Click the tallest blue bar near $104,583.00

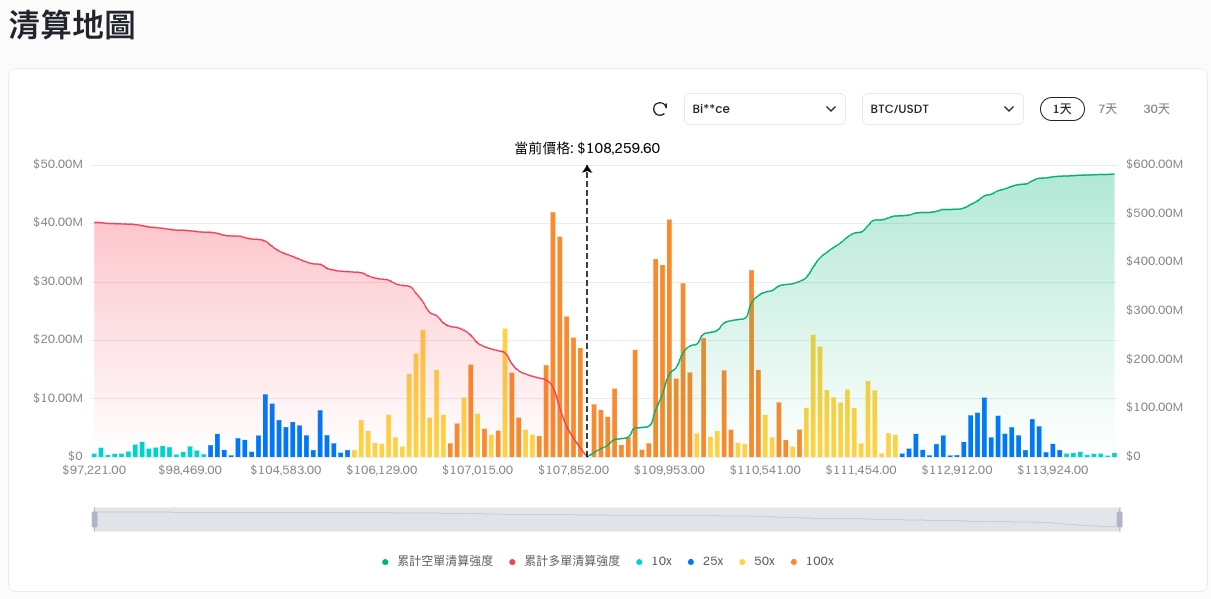(x=265, y=426)
